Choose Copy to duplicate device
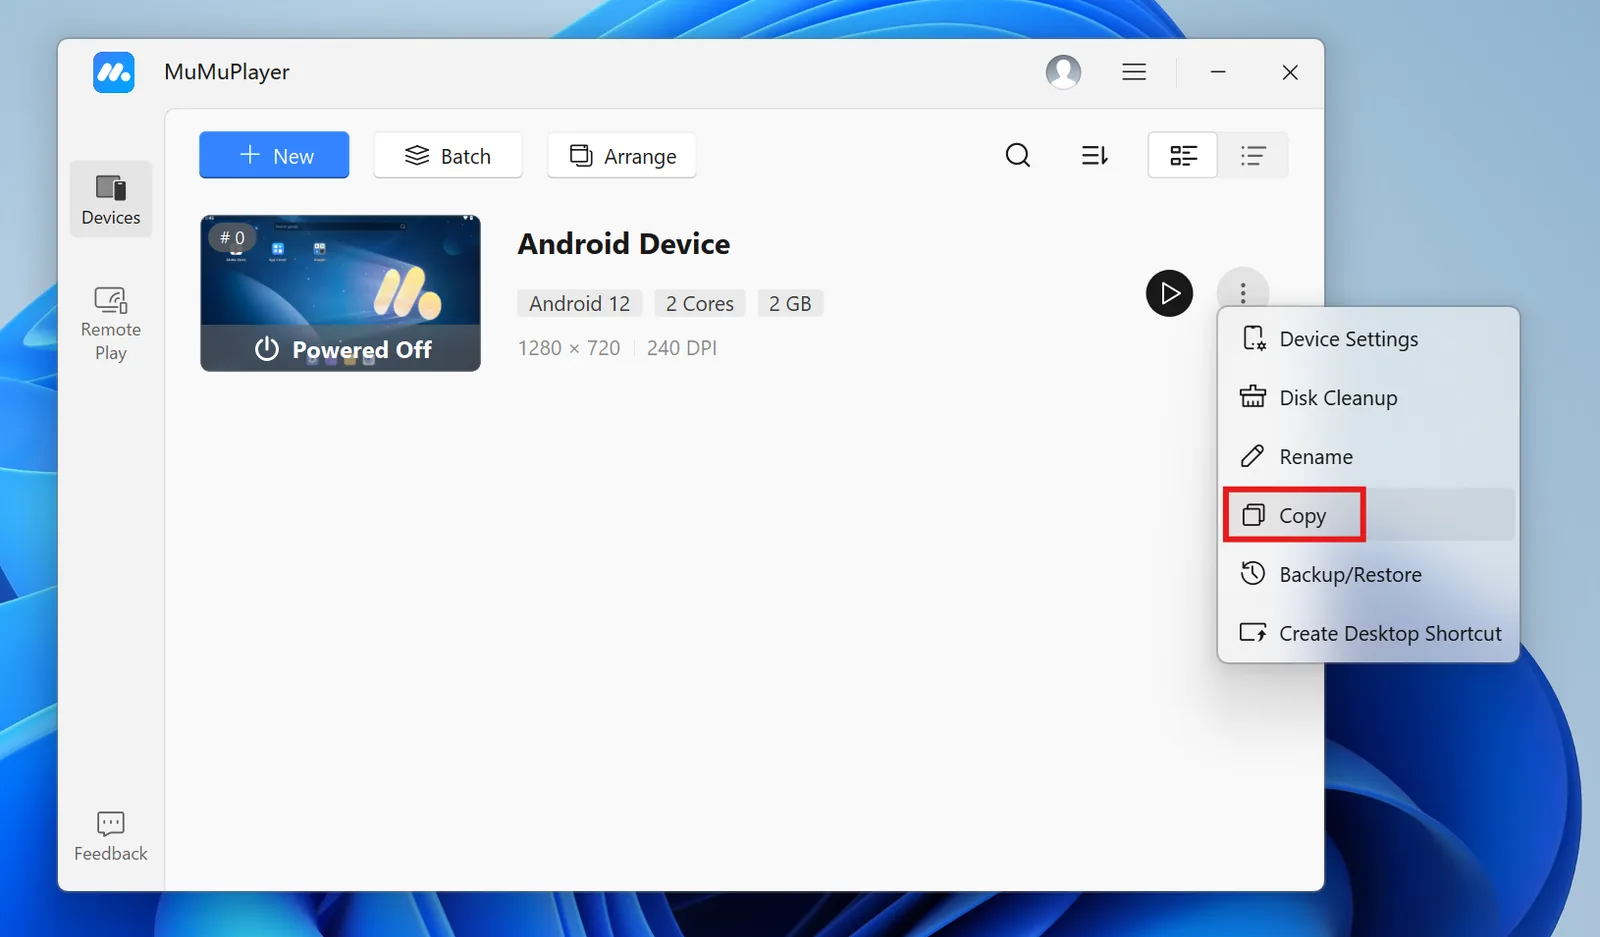 [1368, 515]
